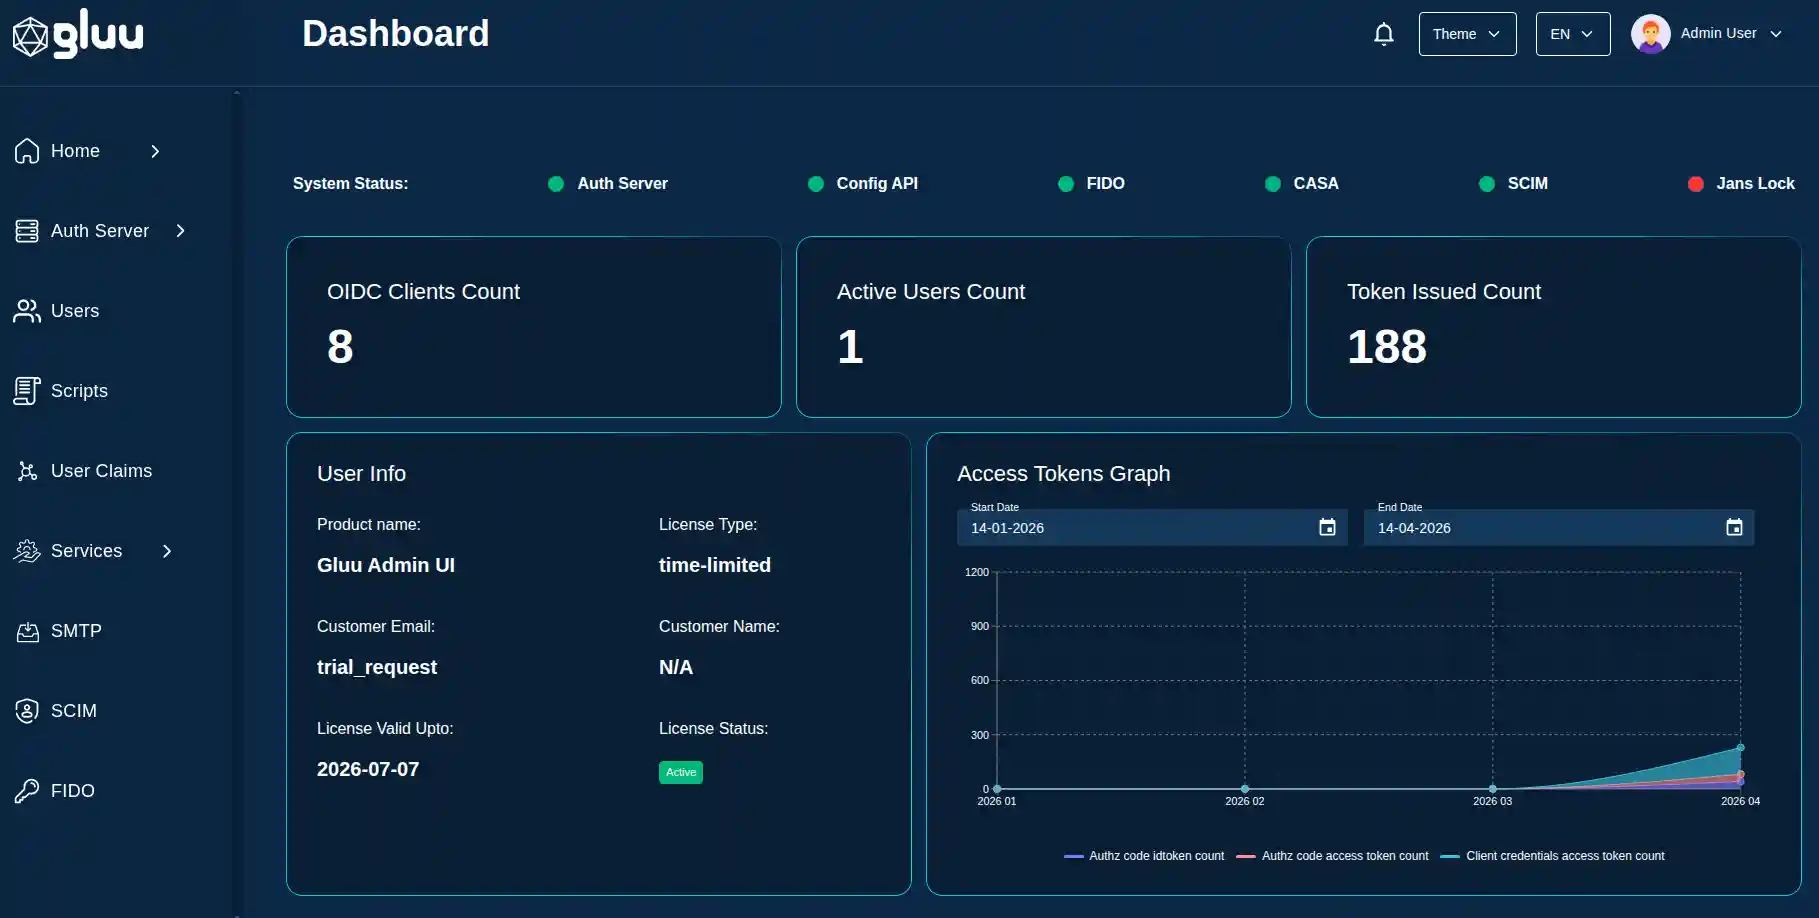Screen dimensions: 1819x918
Task: Expand the Auth Server sidebar chevron
Action: pyautogui.click(x=181, y=231)
